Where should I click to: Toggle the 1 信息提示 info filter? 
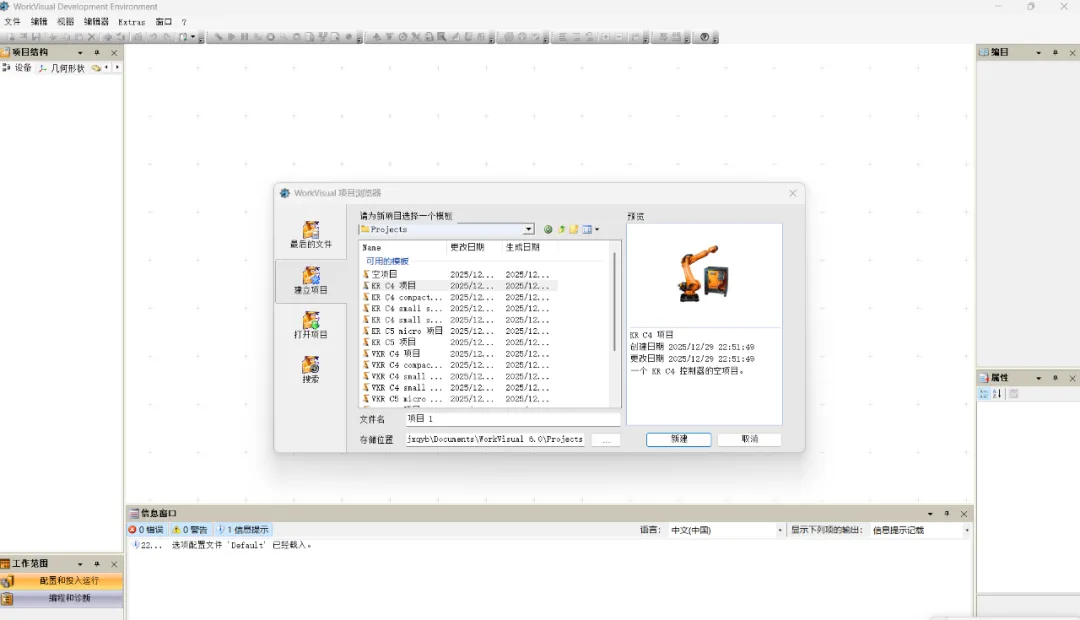pyautogui.click(x=243, y=530)
